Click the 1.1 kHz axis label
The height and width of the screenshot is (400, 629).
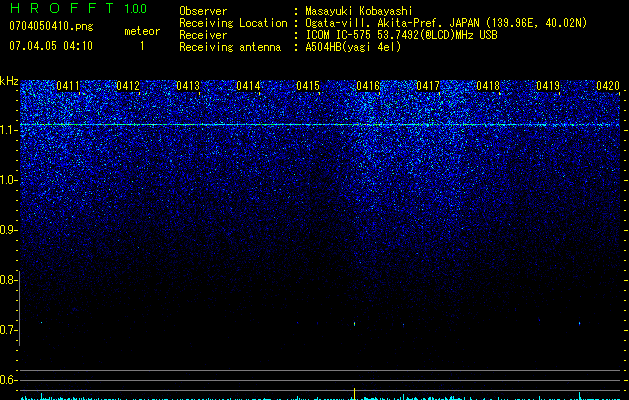(8, 130)
